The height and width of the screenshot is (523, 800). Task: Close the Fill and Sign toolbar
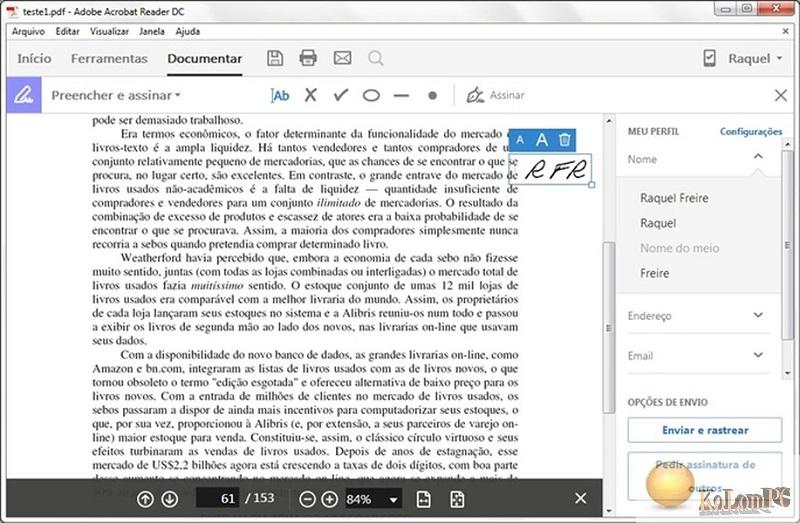pyautogui.click(x=781, y=95)
